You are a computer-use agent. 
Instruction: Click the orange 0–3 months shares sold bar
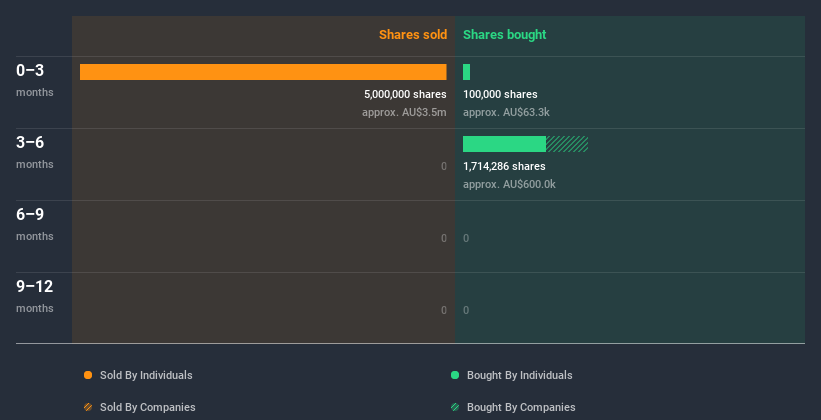pos(263,72)
